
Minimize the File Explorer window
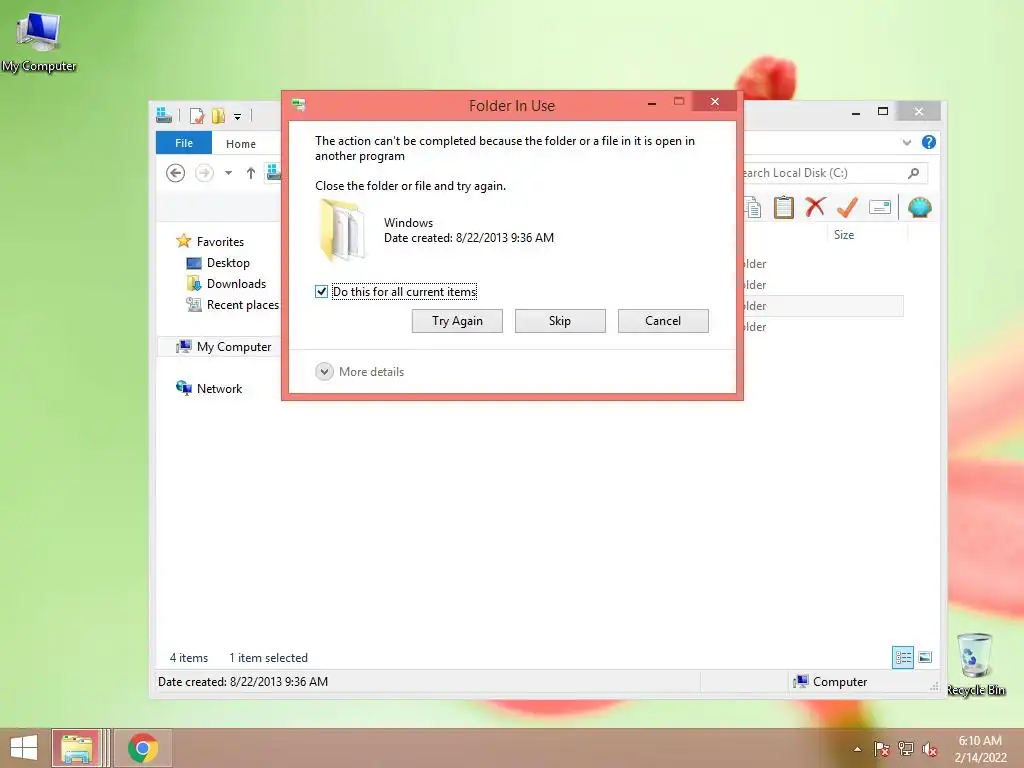click(856, 112)
